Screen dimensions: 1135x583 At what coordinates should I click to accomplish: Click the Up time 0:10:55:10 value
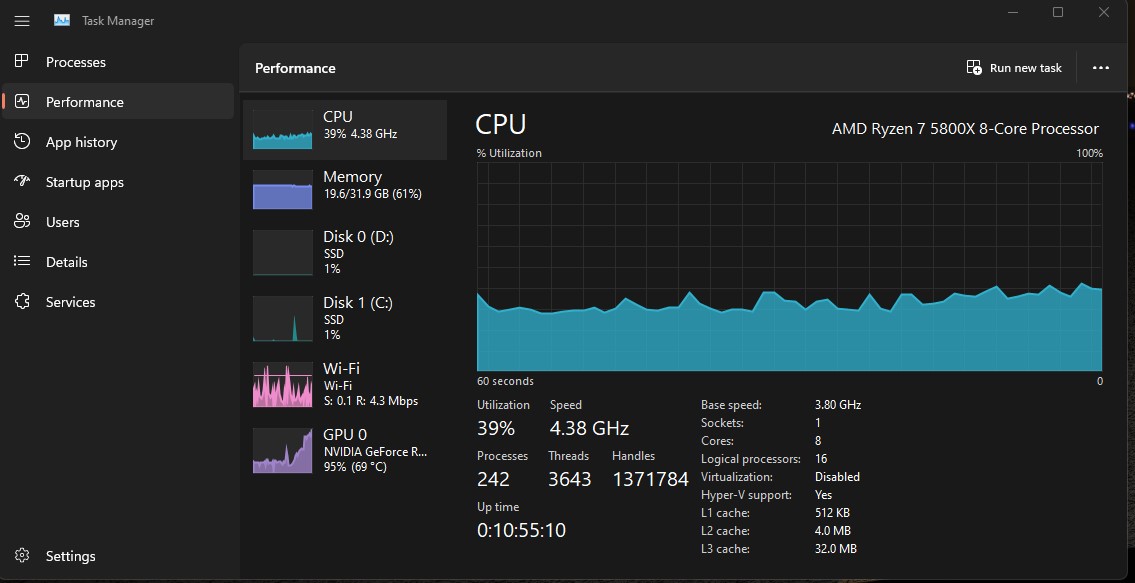[x=521, y=530]
